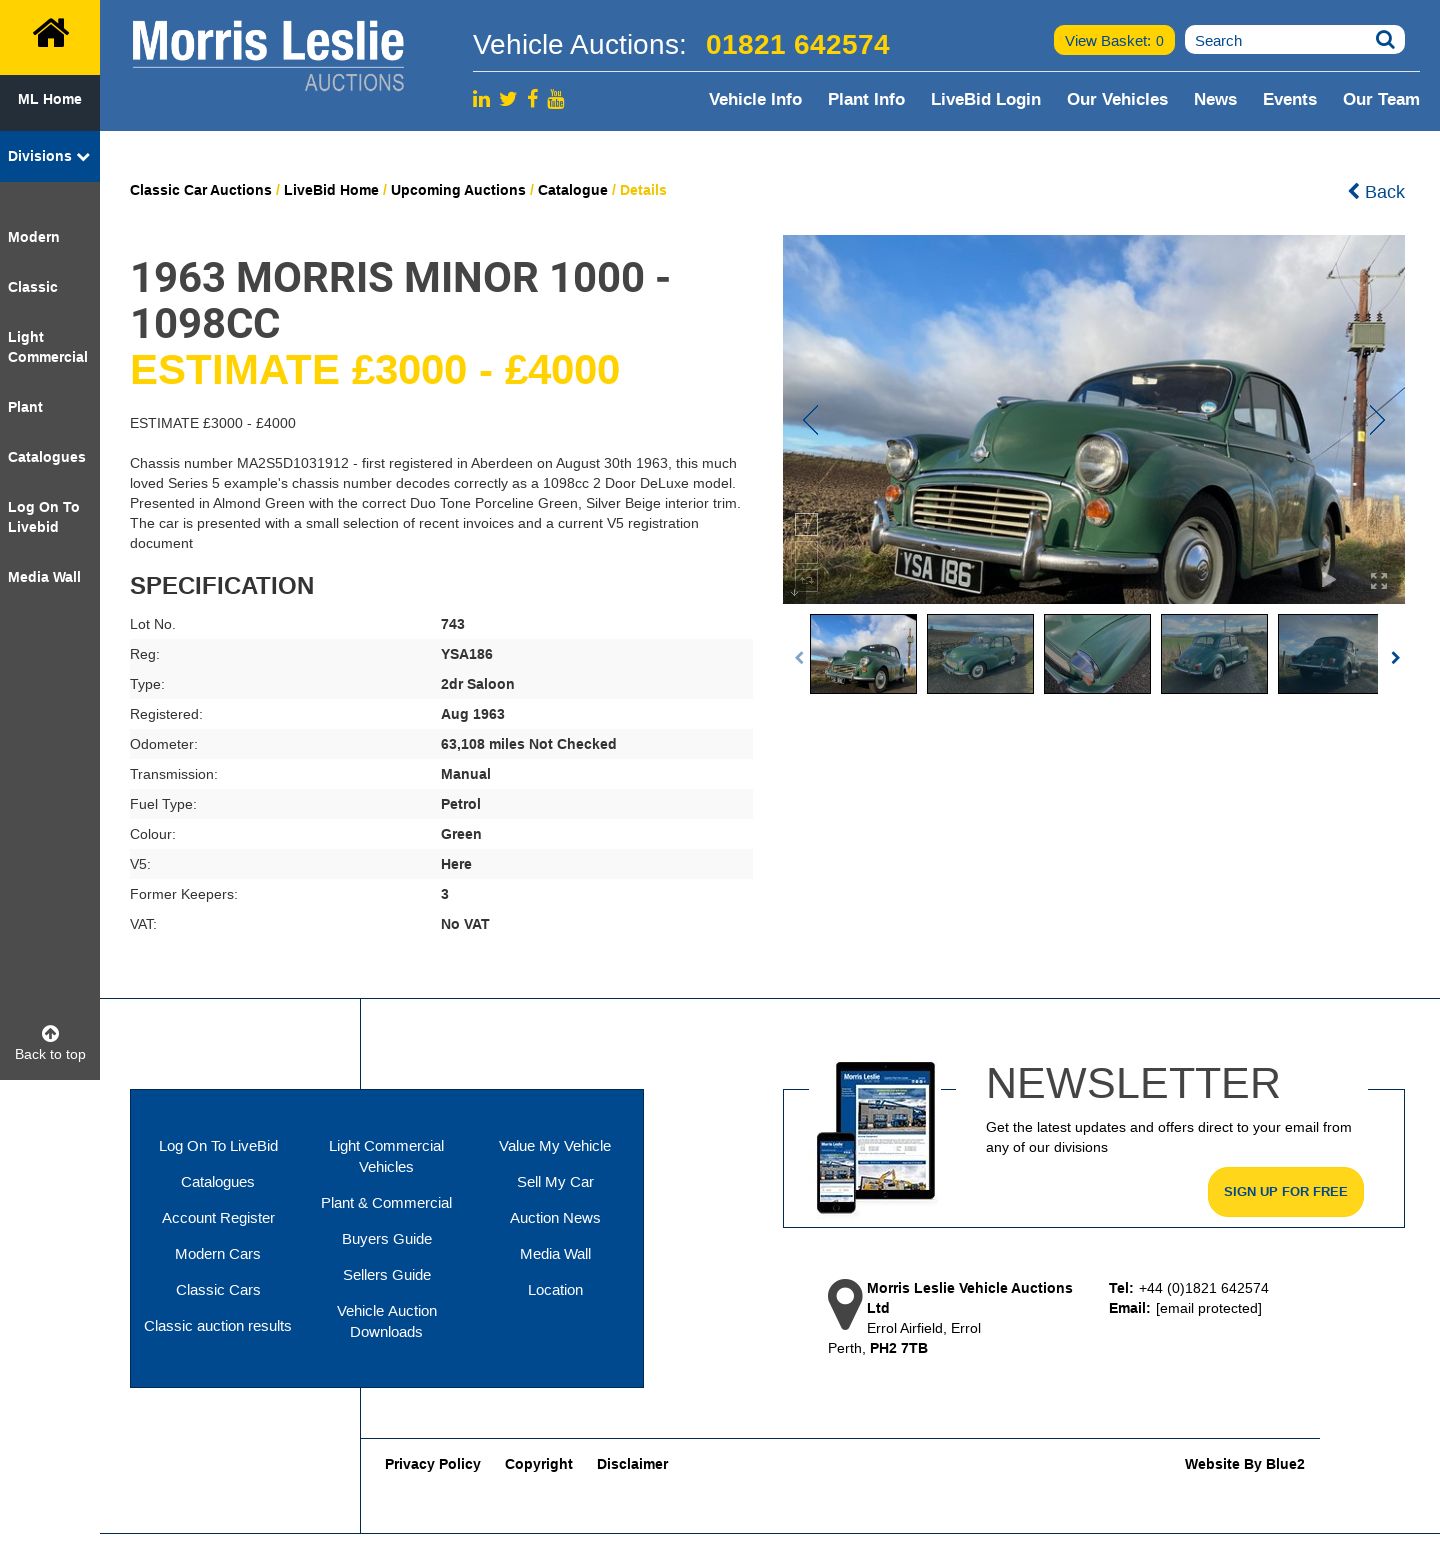Viewport: 1440px width, 1548px height.
Task: Open footer Auction News link
Action: pos(555,1218)
